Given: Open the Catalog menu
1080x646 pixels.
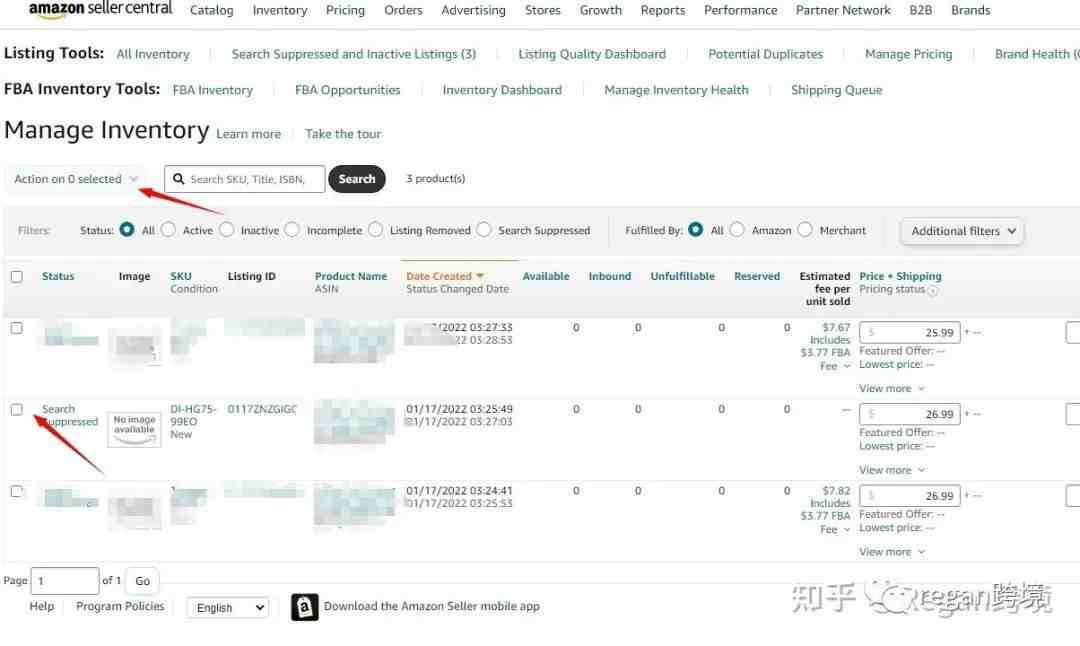Looking at the screenshot, I should point(211,10).
